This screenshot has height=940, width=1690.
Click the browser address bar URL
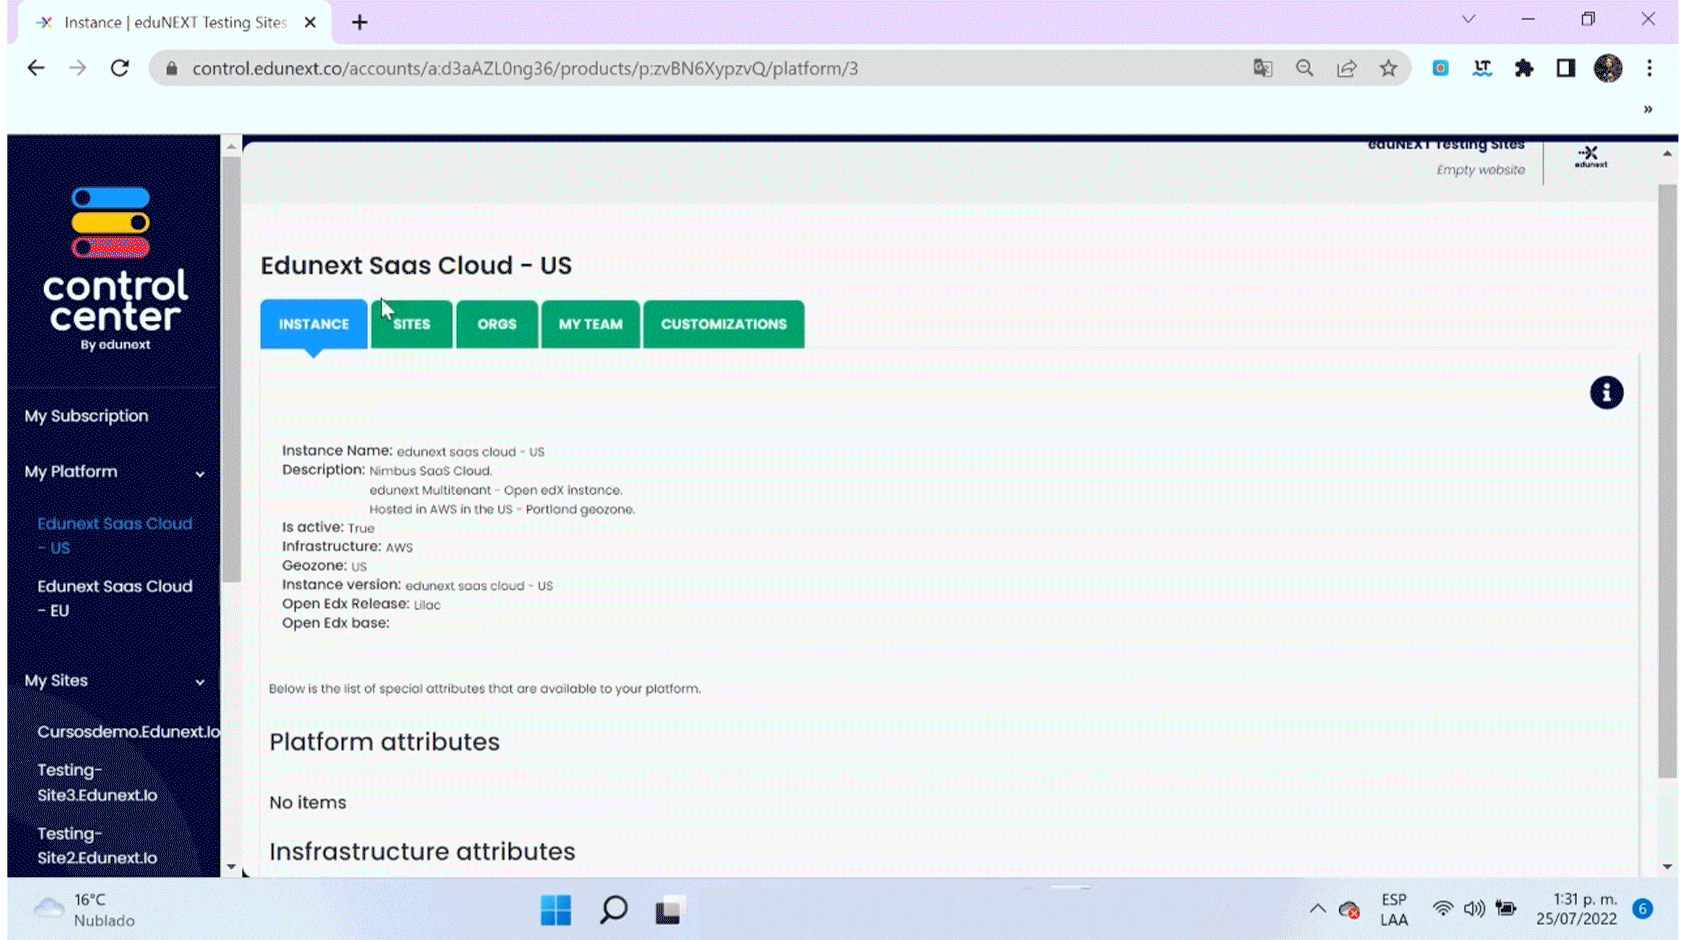(x=525, y=68)
